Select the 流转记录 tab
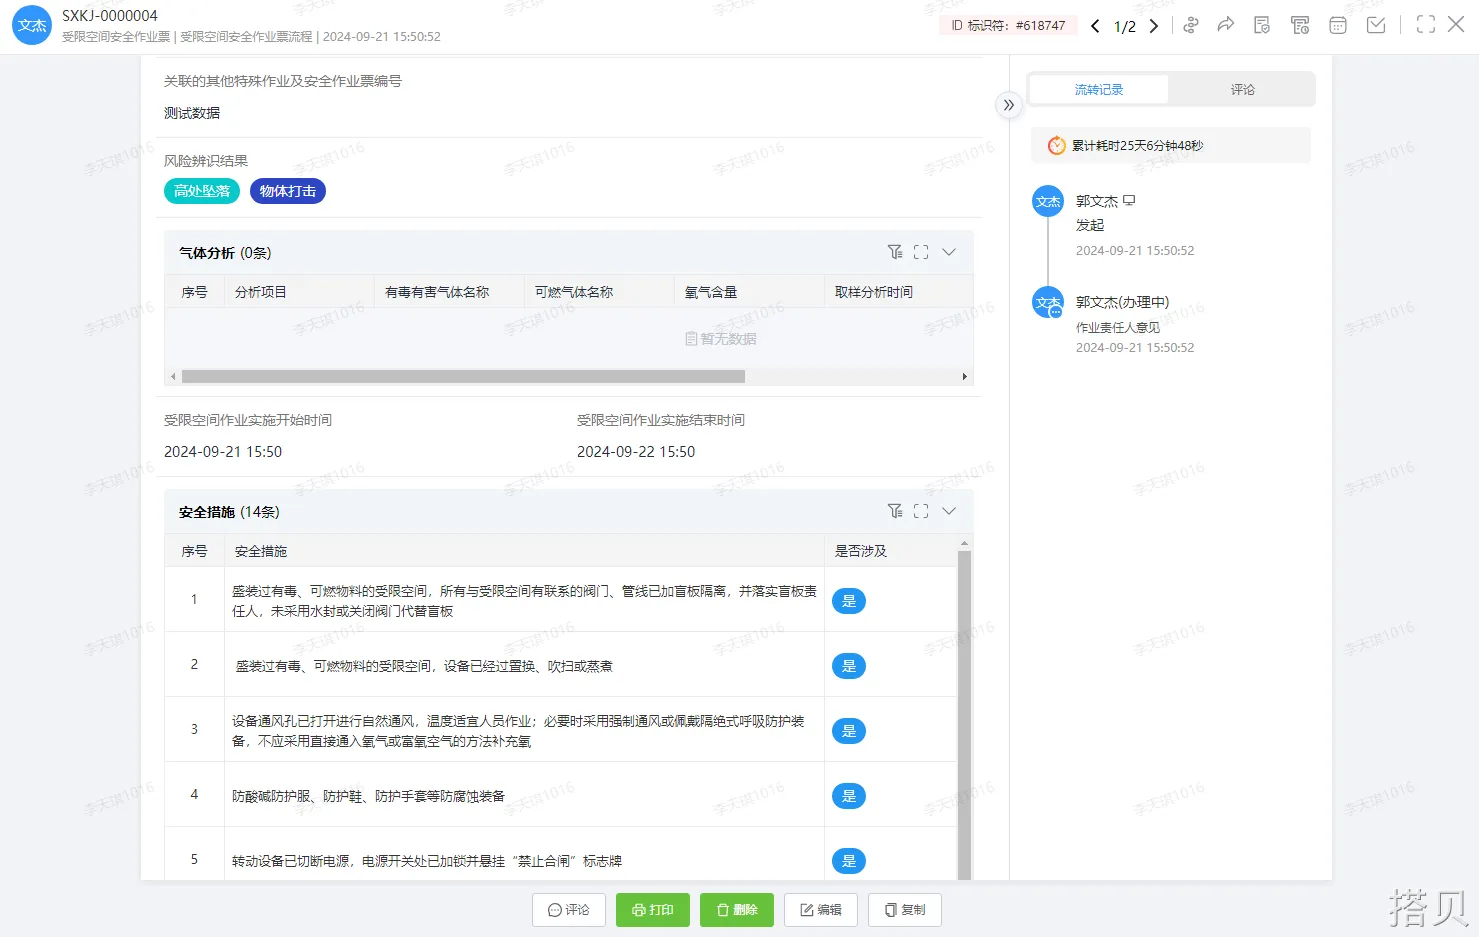The width and height of the screenshot is (1479, 937). (1098, 90)
